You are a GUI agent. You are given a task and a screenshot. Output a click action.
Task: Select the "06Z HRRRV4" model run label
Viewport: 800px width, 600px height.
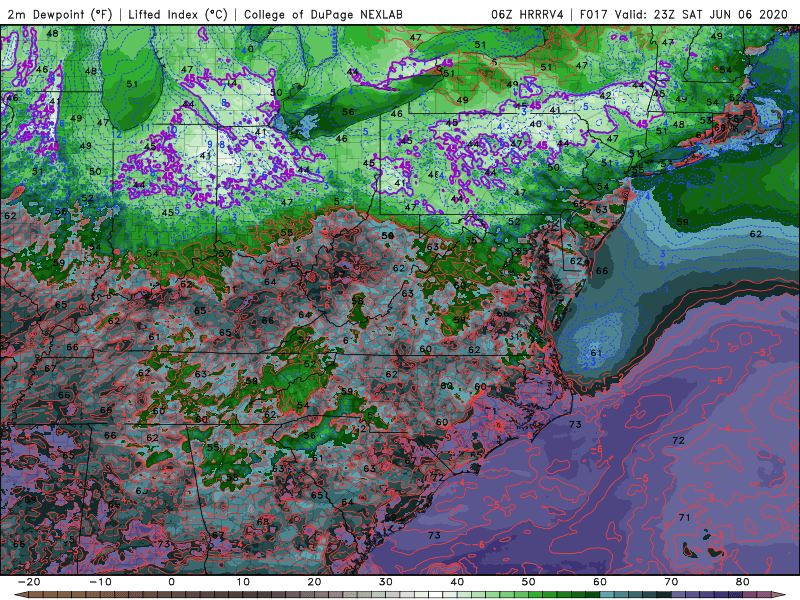[527, 14]
